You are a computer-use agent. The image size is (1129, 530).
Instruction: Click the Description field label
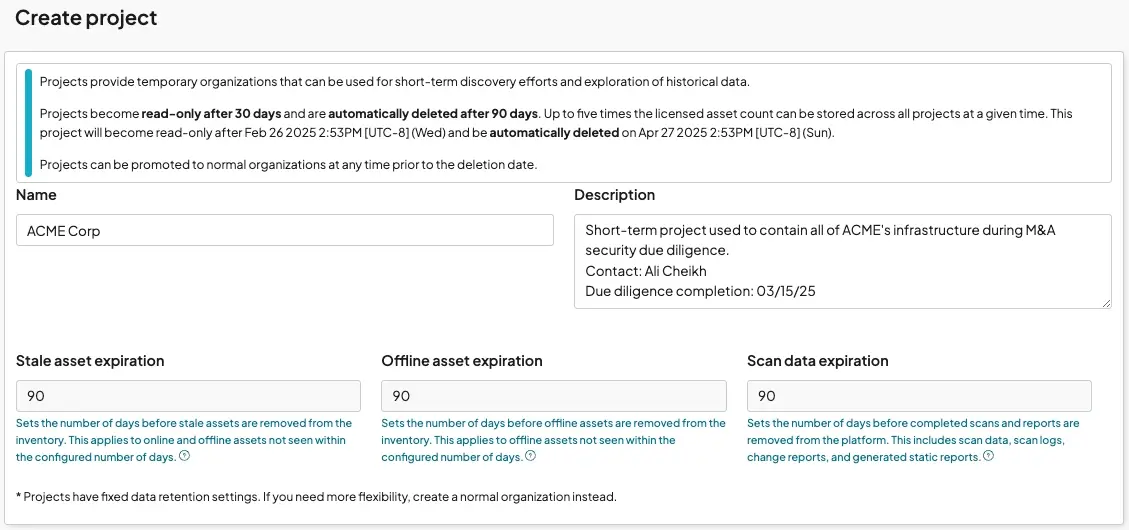pos(614,195)
